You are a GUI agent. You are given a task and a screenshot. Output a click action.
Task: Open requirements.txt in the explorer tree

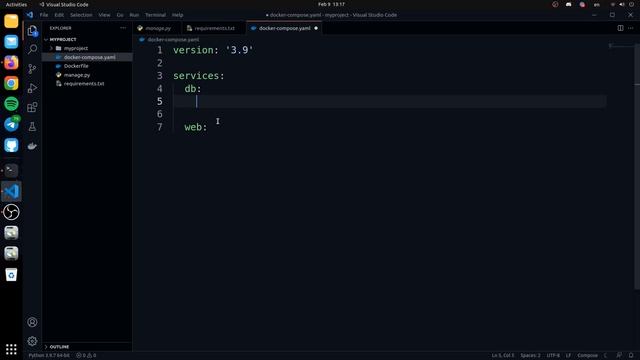[x=84, y=84]
